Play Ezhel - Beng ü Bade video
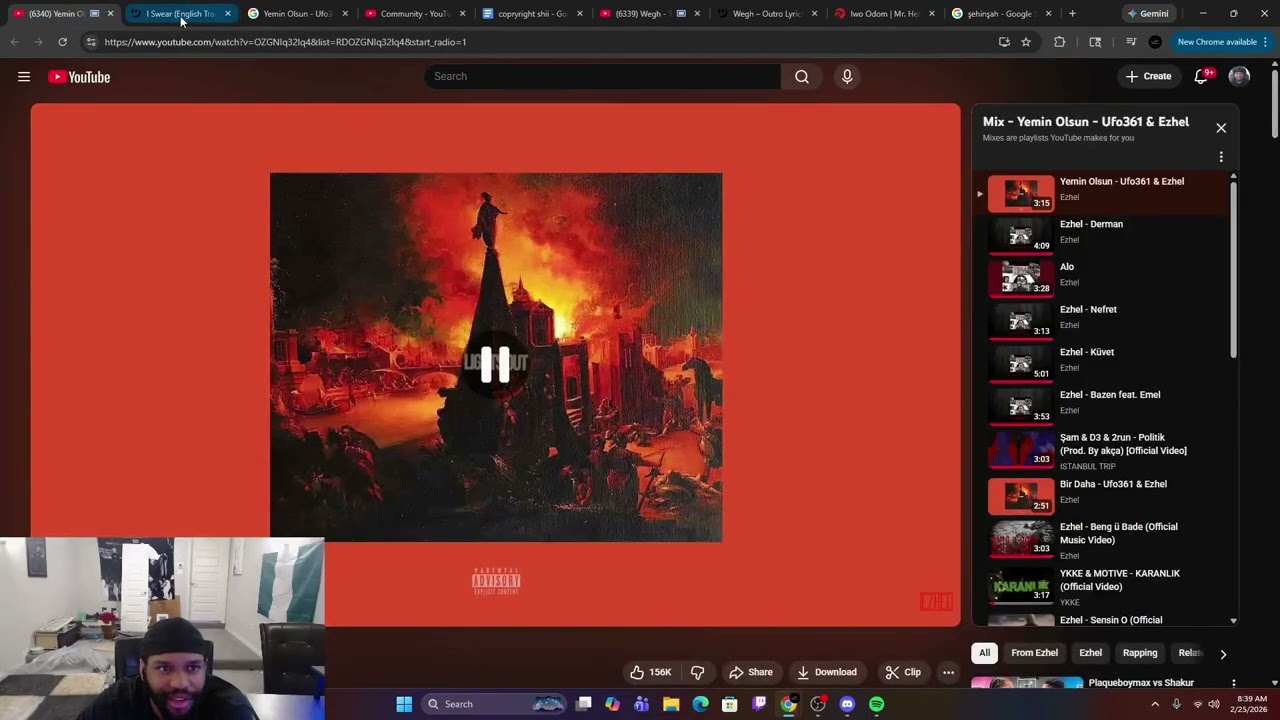The image size is (1280, 720). tap(1100, 540)
